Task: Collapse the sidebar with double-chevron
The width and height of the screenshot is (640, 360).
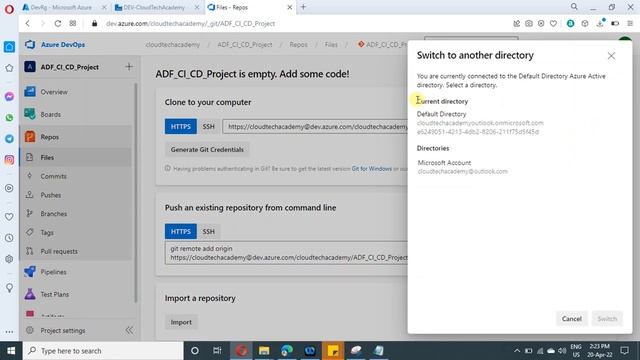Action: 129,330
